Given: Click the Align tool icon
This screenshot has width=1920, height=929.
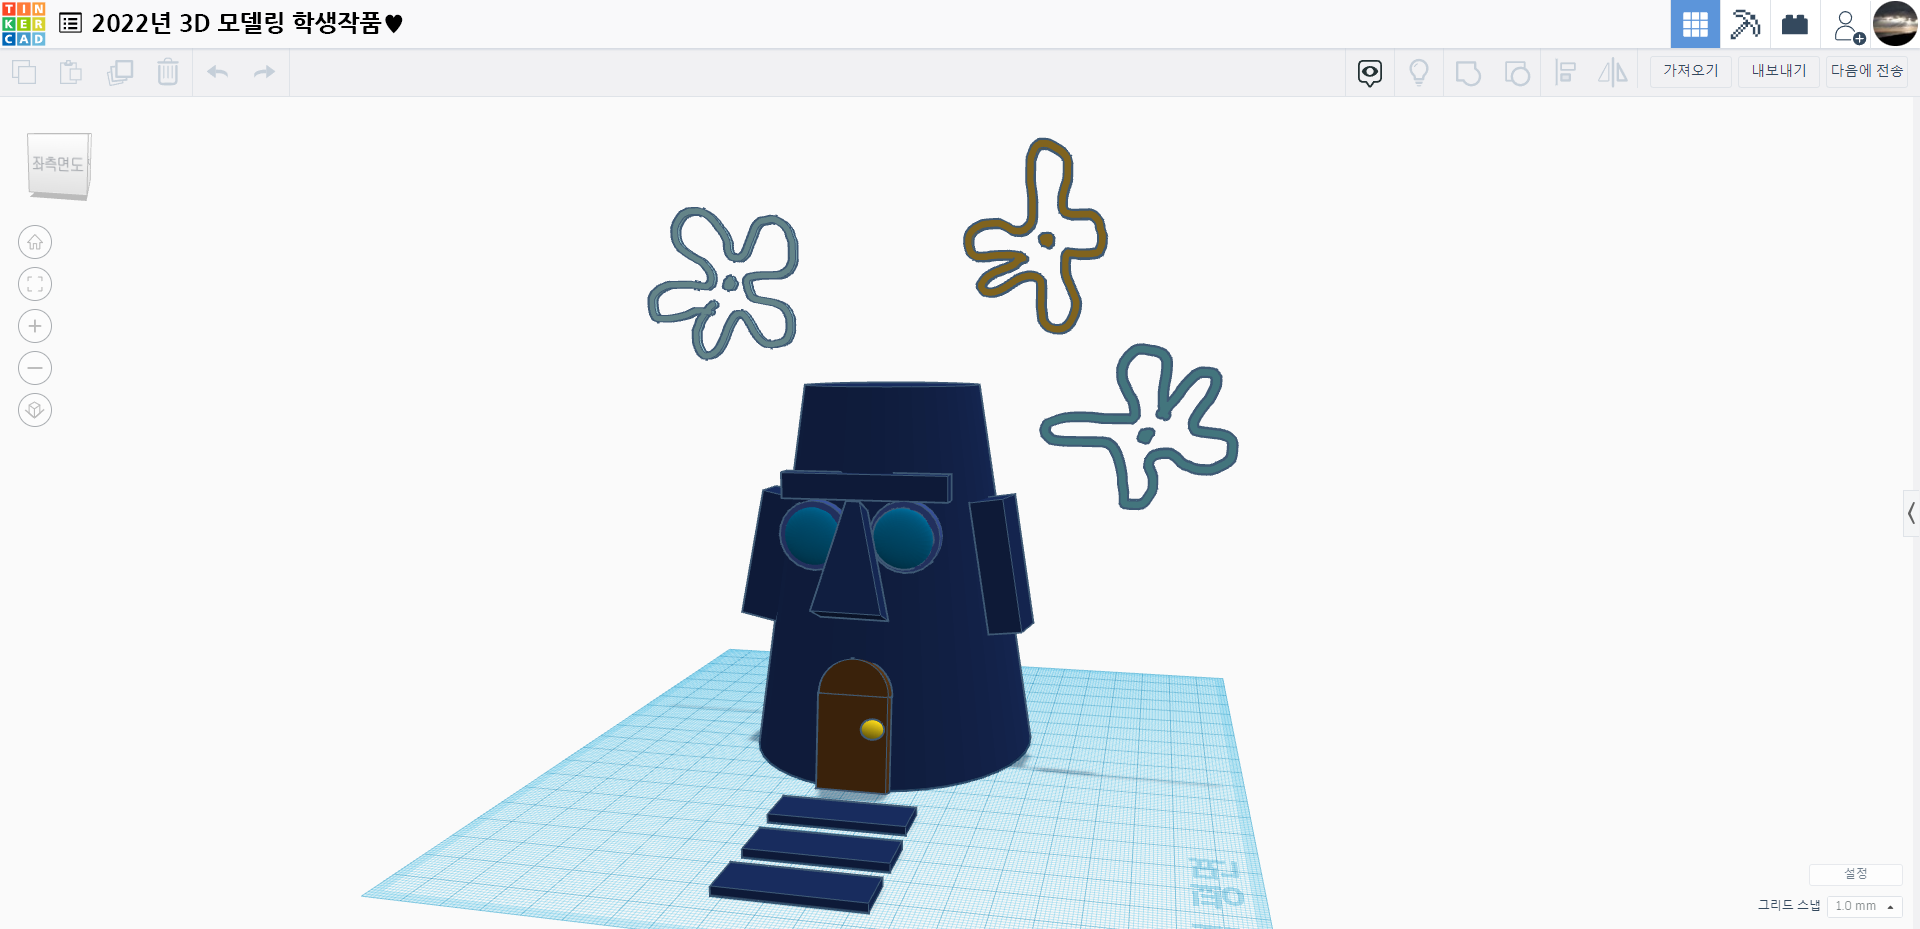Looking at the screenshot, I should [x=1566, y=73].
